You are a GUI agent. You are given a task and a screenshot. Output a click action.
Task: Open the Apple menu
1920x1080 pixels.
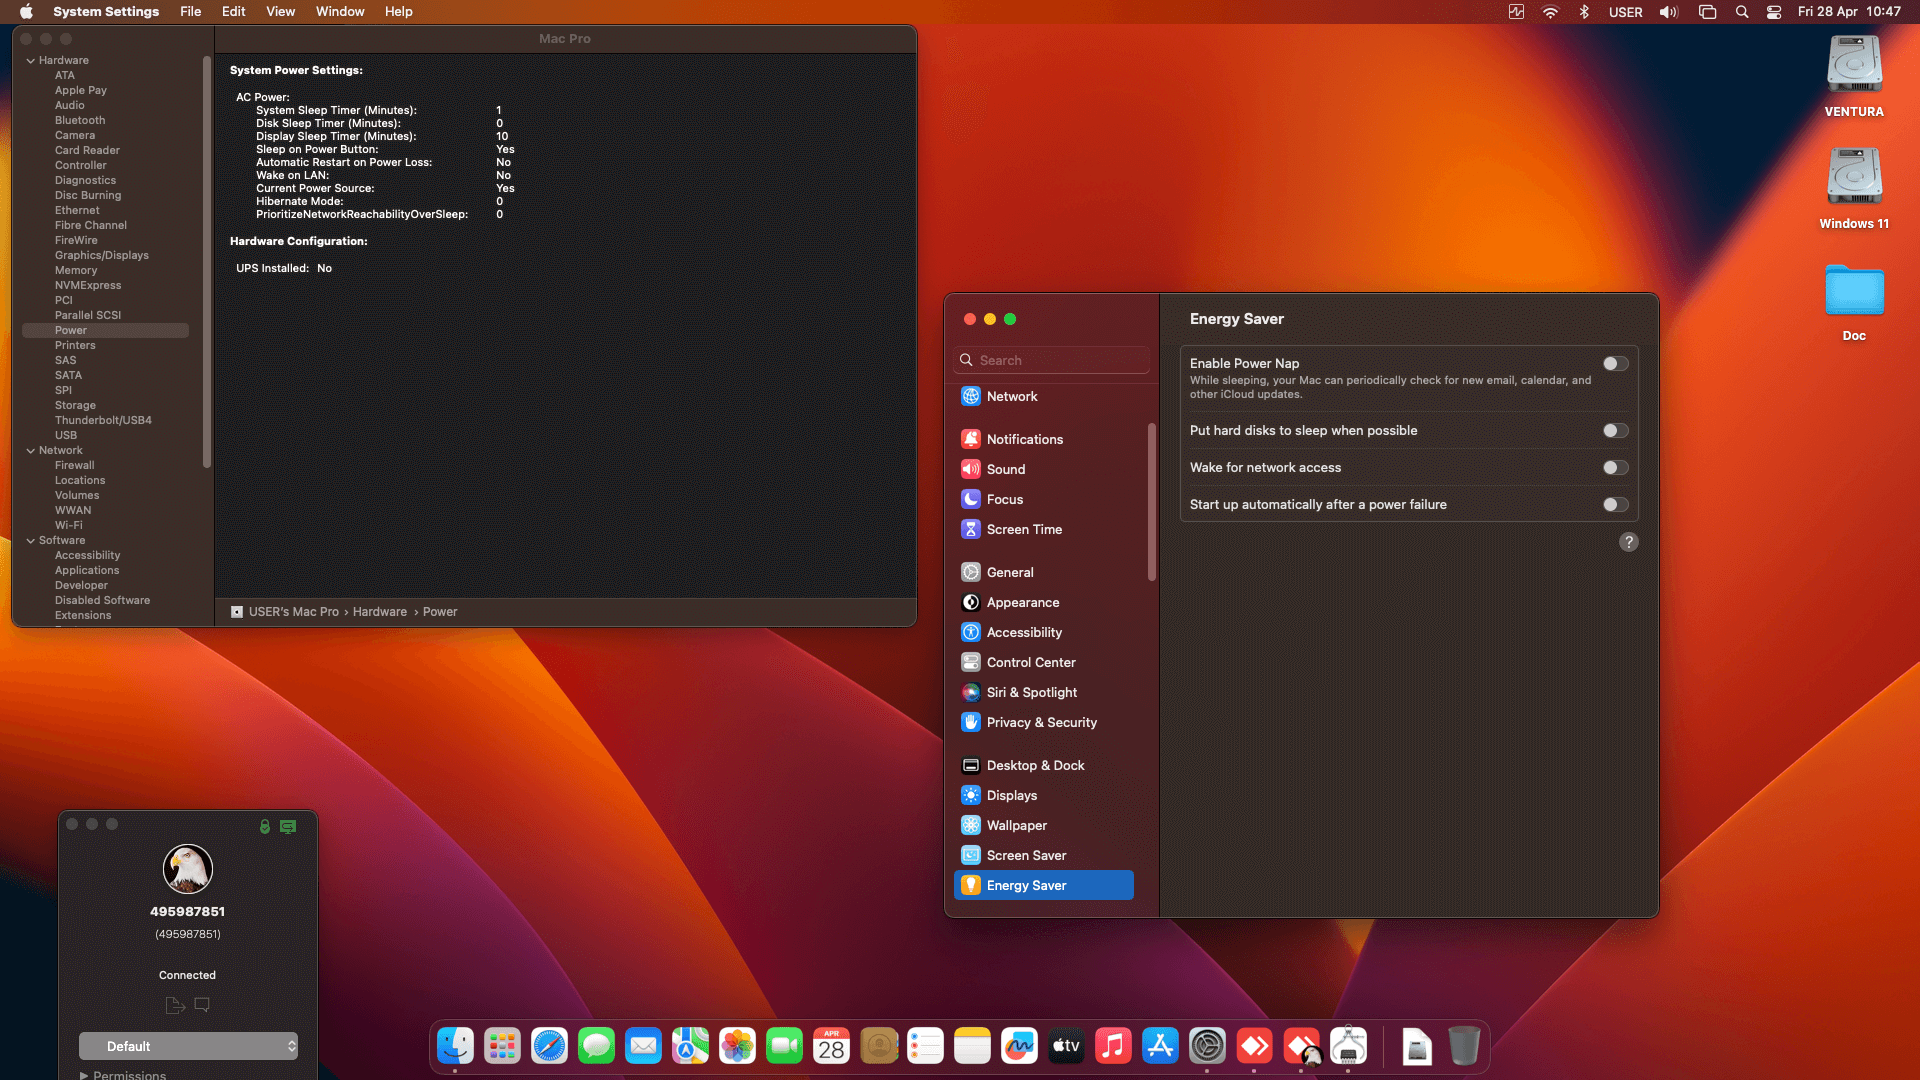click(x=27, y=12)
